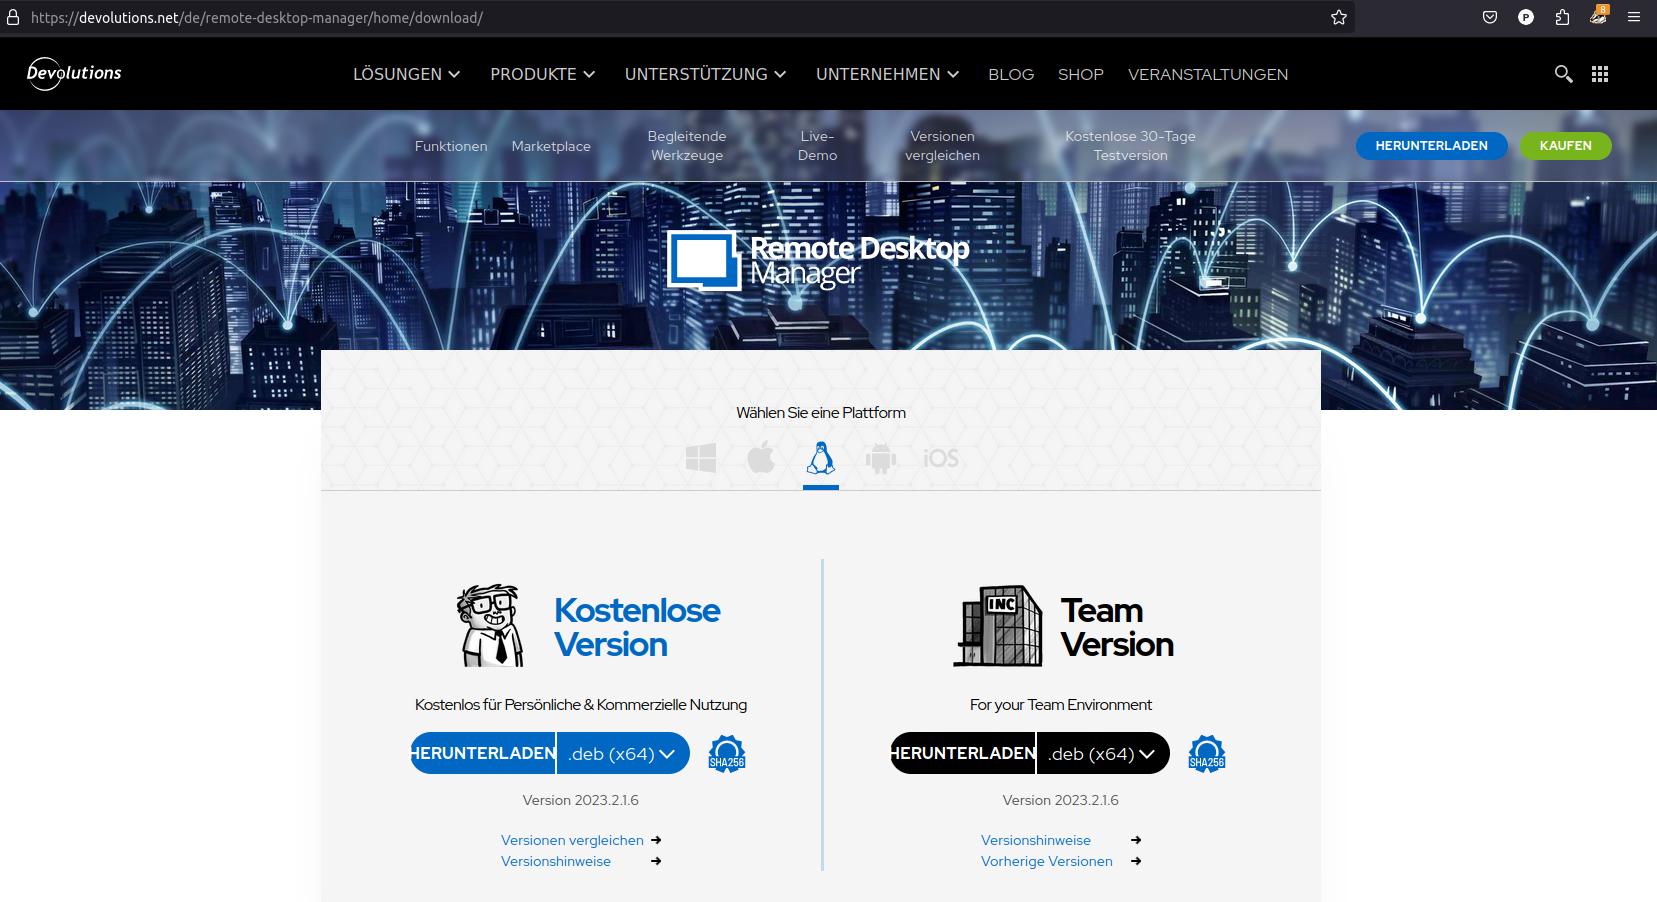Select the Windows platform icon
Viewport: 1657px width, 902px height.
(x=701, y=458)
